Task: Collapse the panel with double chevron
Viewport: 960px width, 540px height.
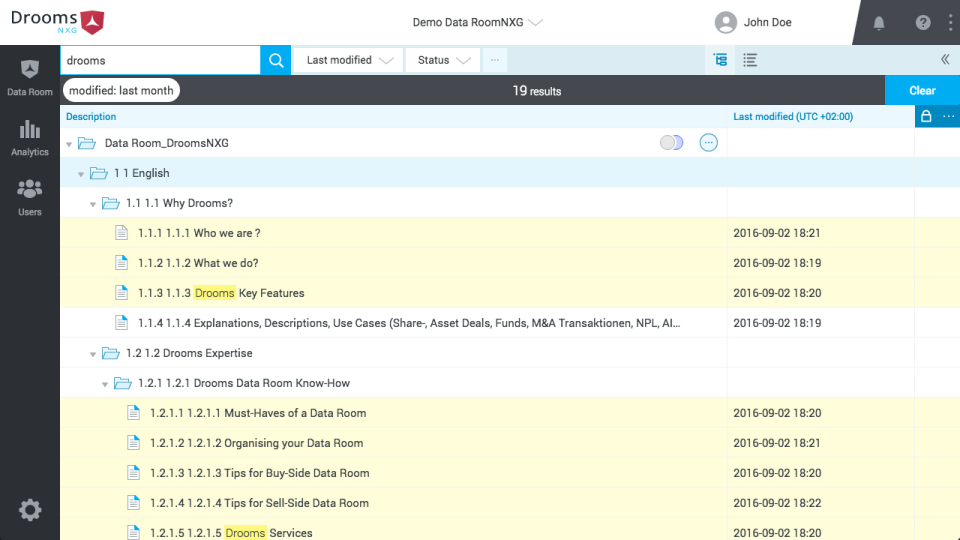Action: click(945, 59)
